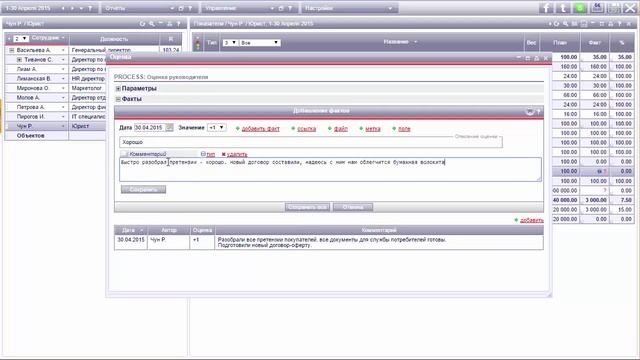Image resolution: width=640 pixels, height=360 pixels.
Task: Click the ссылка link
Action: [x=307, y=129]
